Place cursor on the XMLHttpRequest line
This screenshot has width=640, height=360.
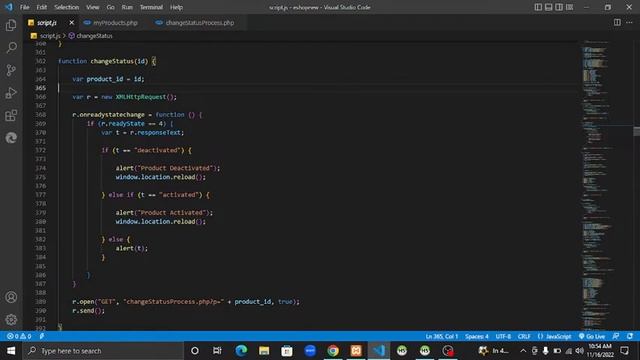click(124, 97)
